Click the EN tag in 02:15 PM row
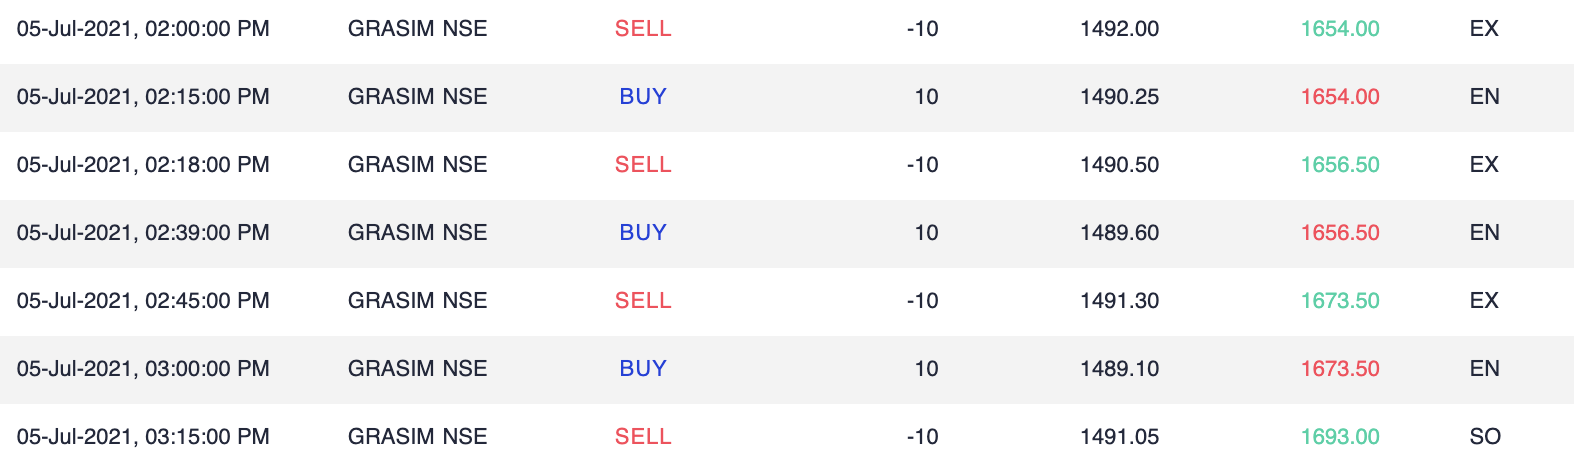 click(x=1485, y=97)
